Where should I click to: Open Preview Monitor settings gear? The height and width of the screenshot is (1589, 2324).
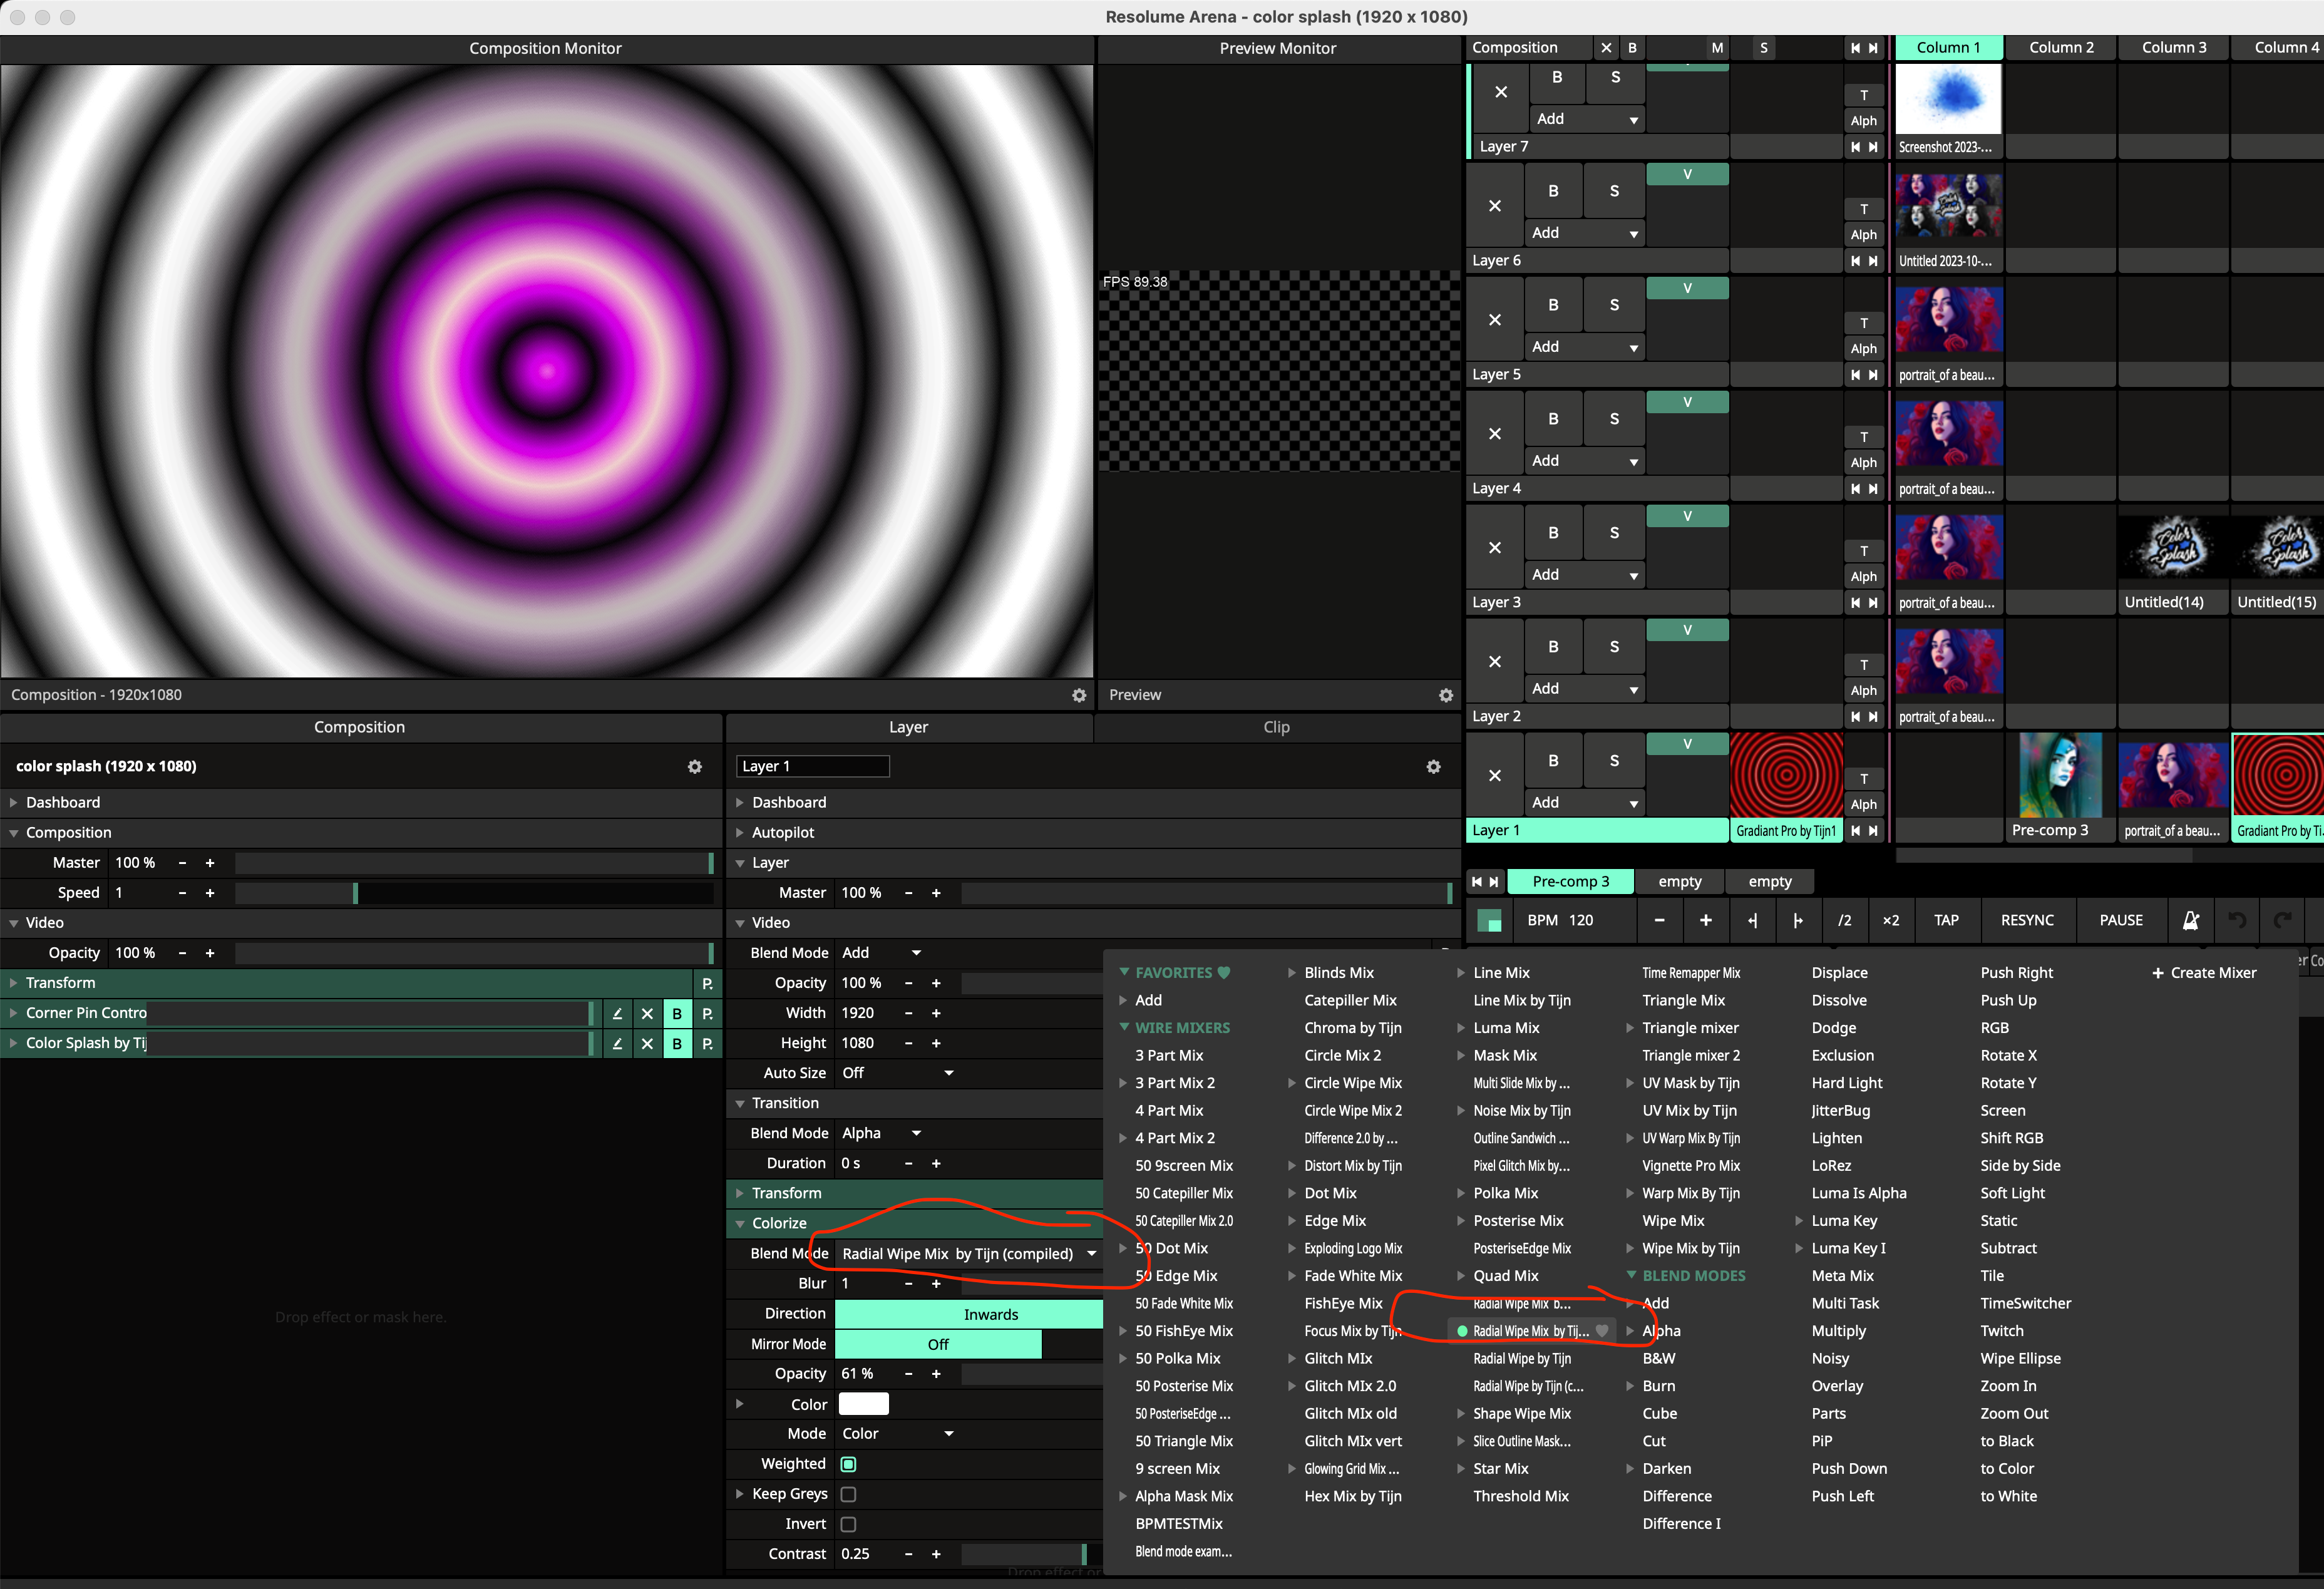1445,695
